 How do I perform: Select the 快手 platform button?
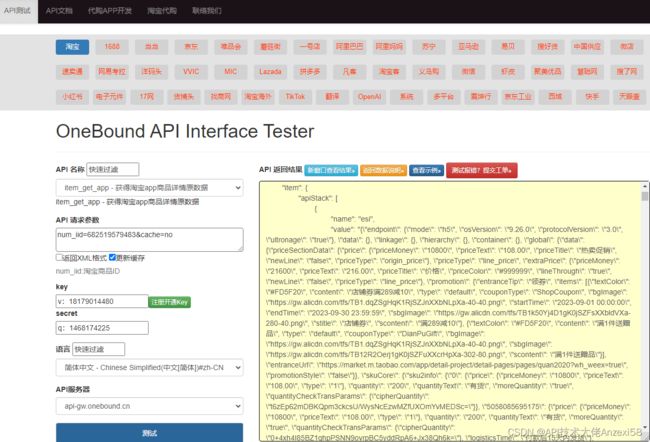tap(592, 97)
